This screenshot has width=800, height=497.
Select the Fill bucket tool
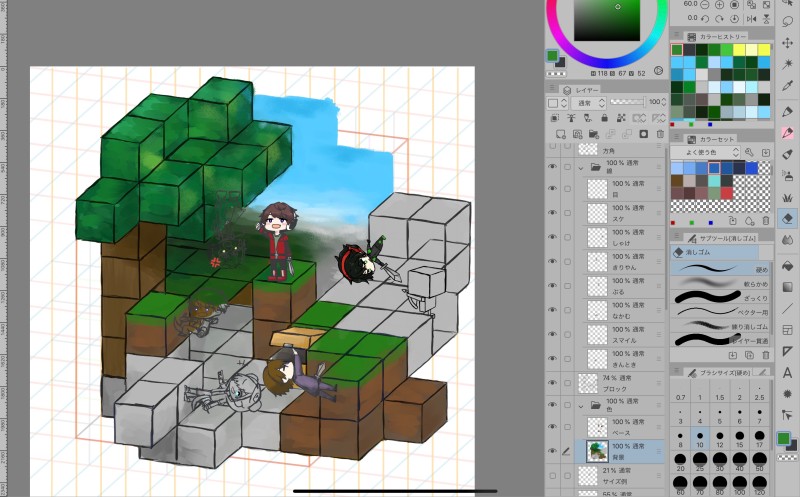(787, 266)
